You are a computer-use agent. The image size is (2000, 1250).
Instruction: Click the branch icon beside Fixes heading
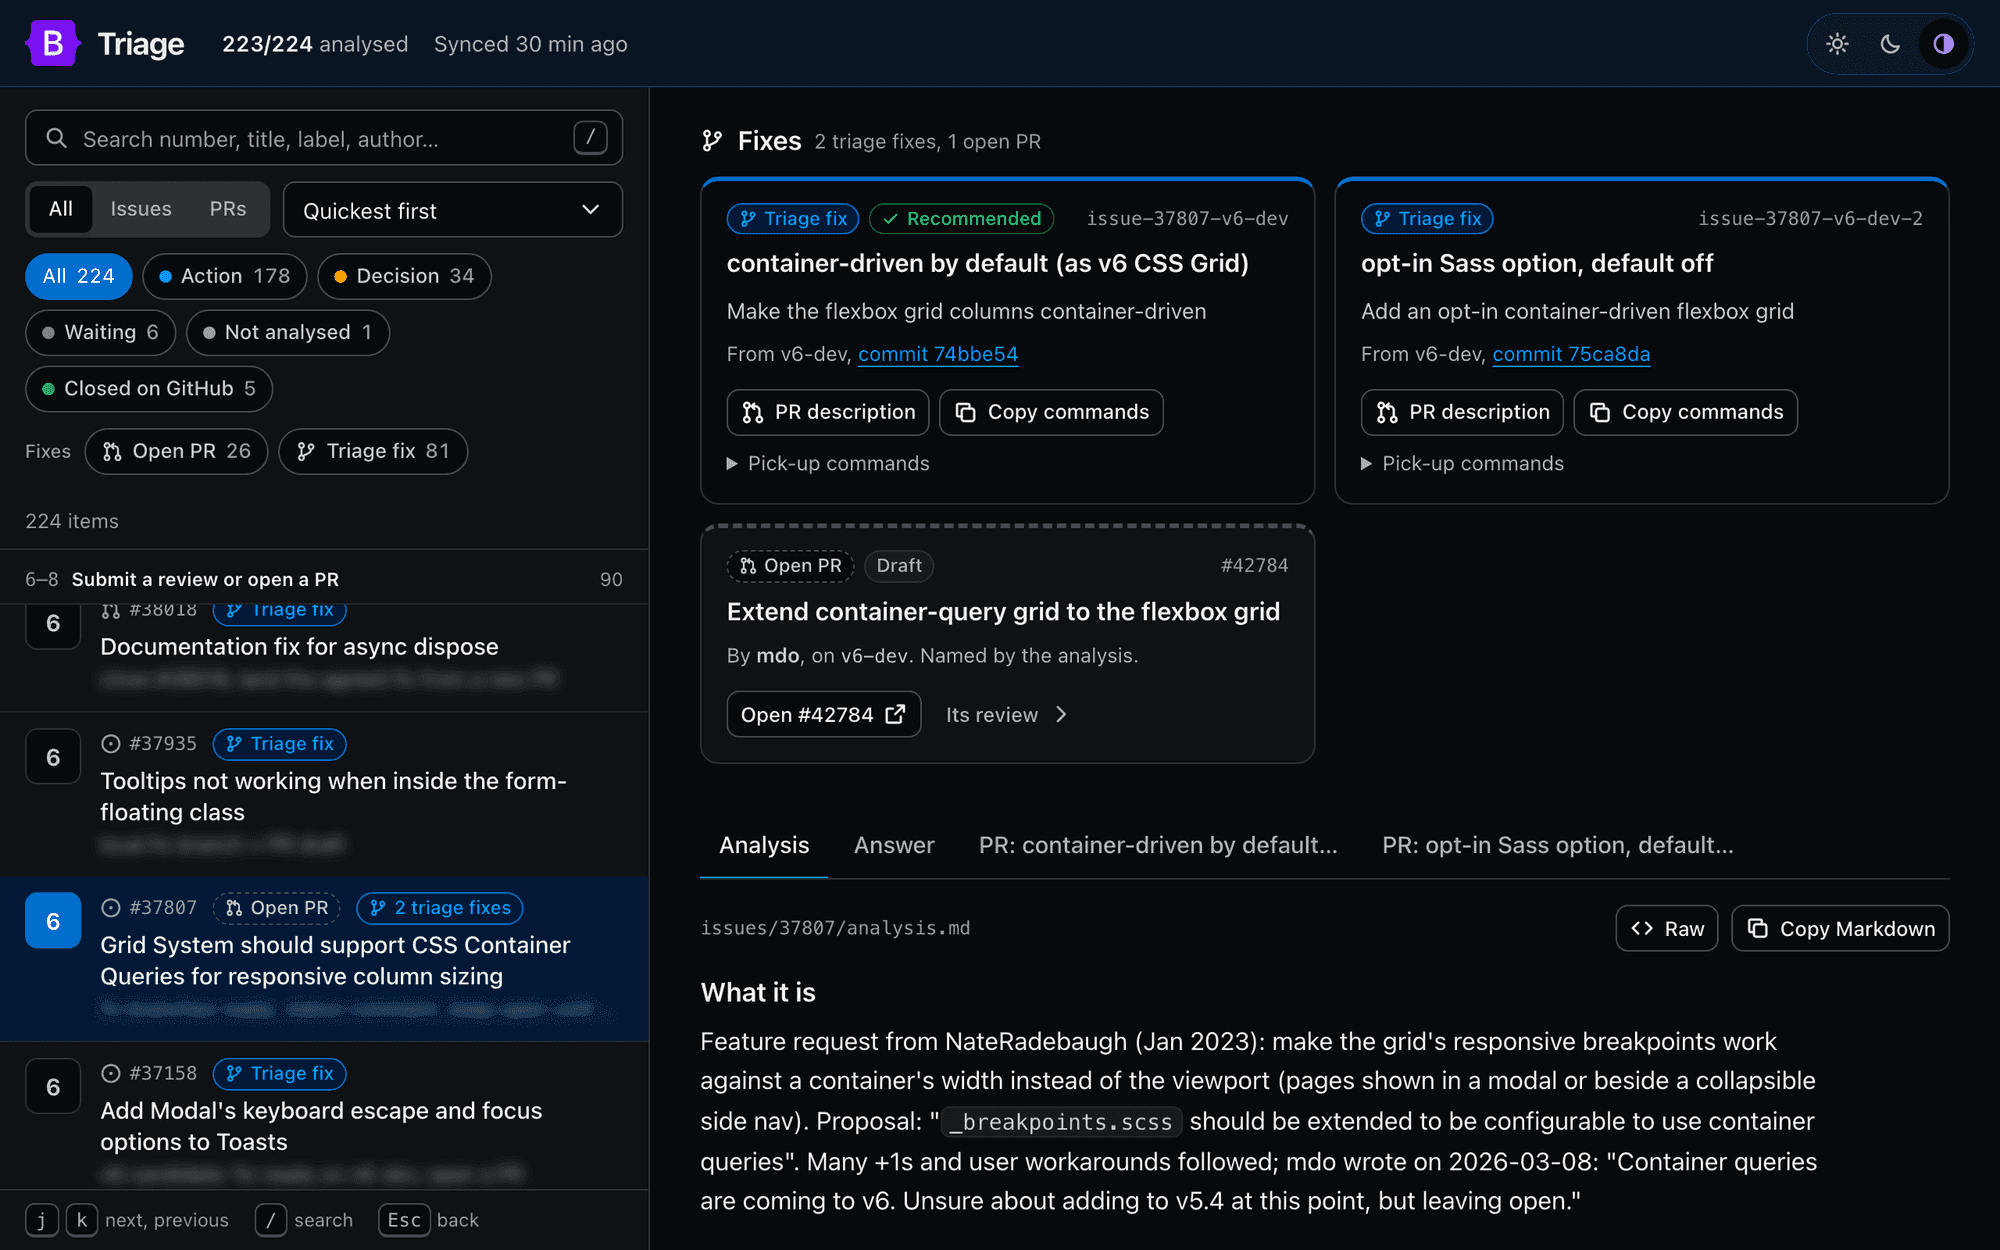click(712, 141)
